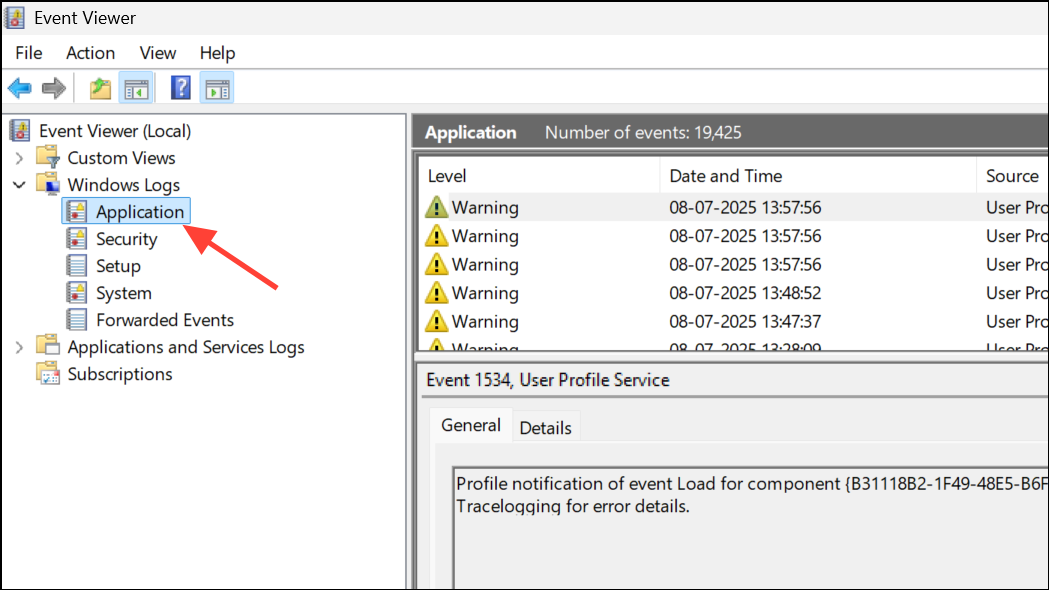Click the Back arrow toolbar icon
Viewport: 1049px width, 590px height.
click(19, 88)
